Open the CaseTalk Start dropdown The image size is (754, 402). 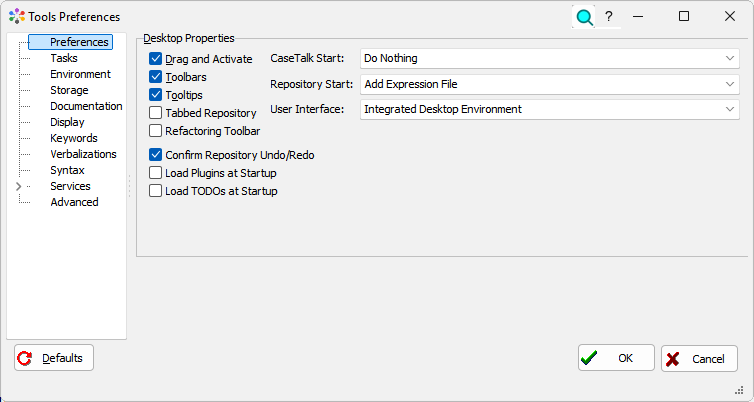tap(549, 59)
